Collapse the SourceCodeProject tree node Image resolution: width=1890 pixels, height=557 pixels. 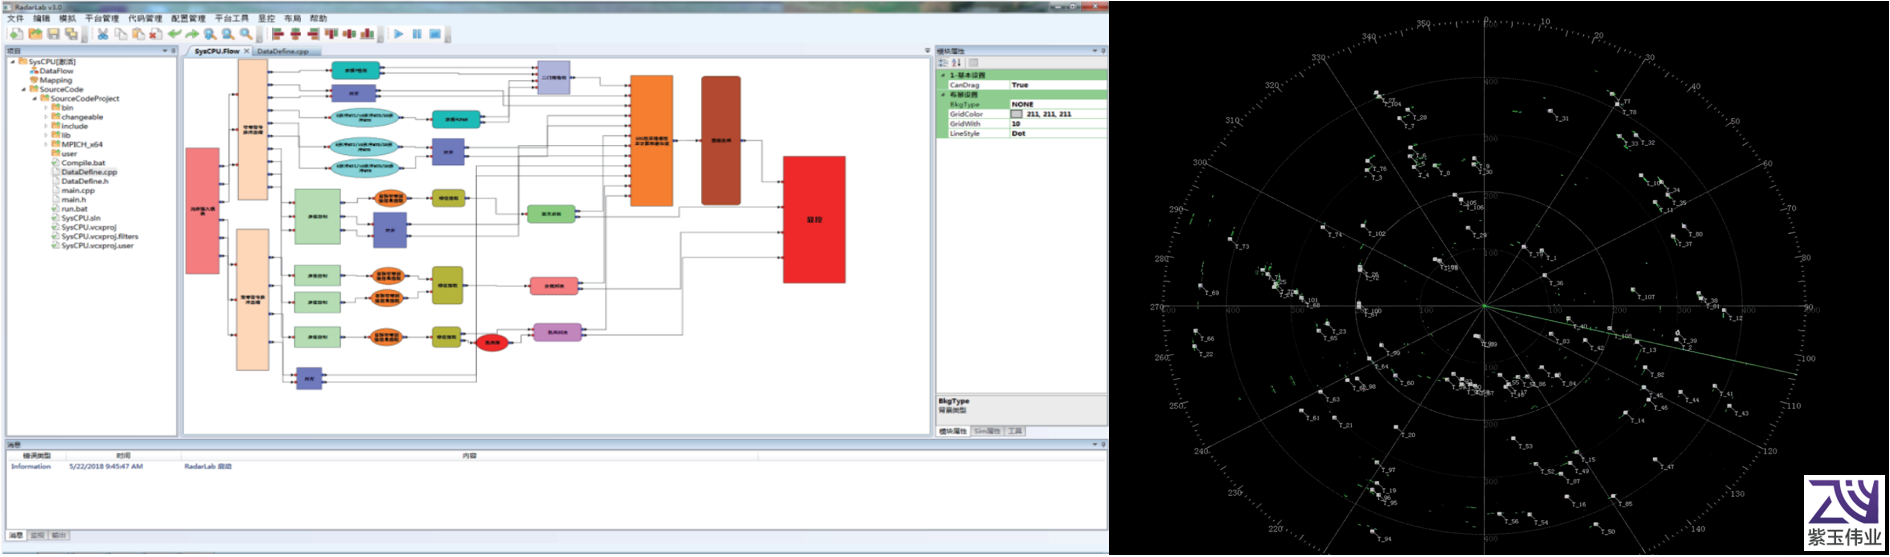click(35, 99)
